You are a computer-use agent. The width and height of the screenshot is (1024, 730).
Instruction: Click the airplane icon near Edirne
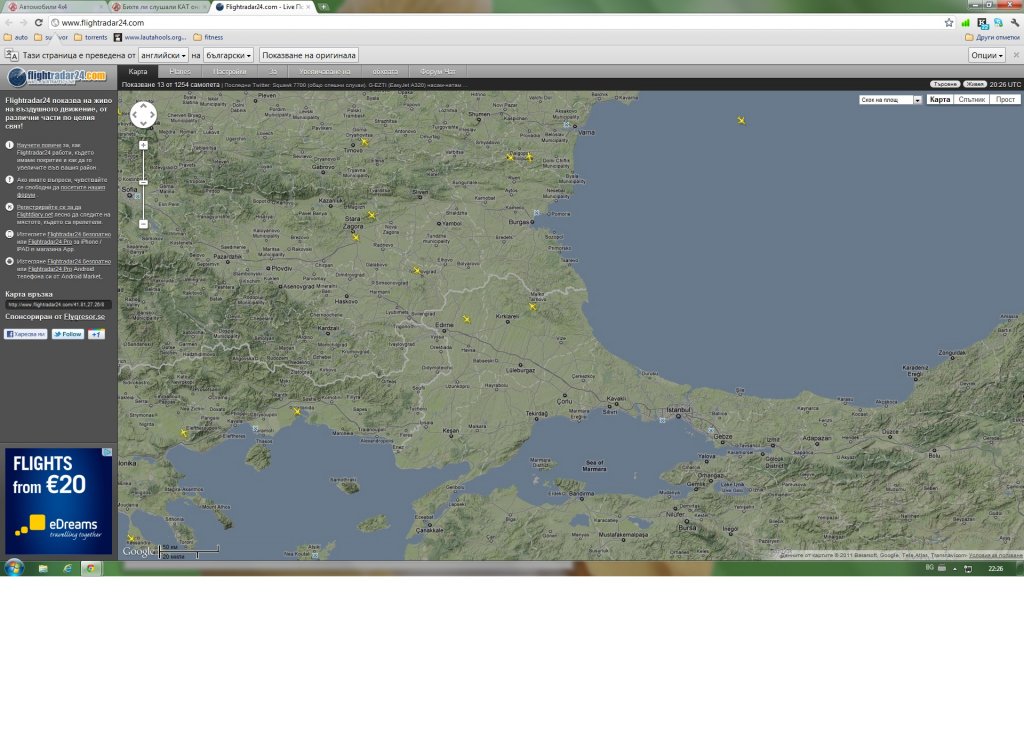(466, 319)
